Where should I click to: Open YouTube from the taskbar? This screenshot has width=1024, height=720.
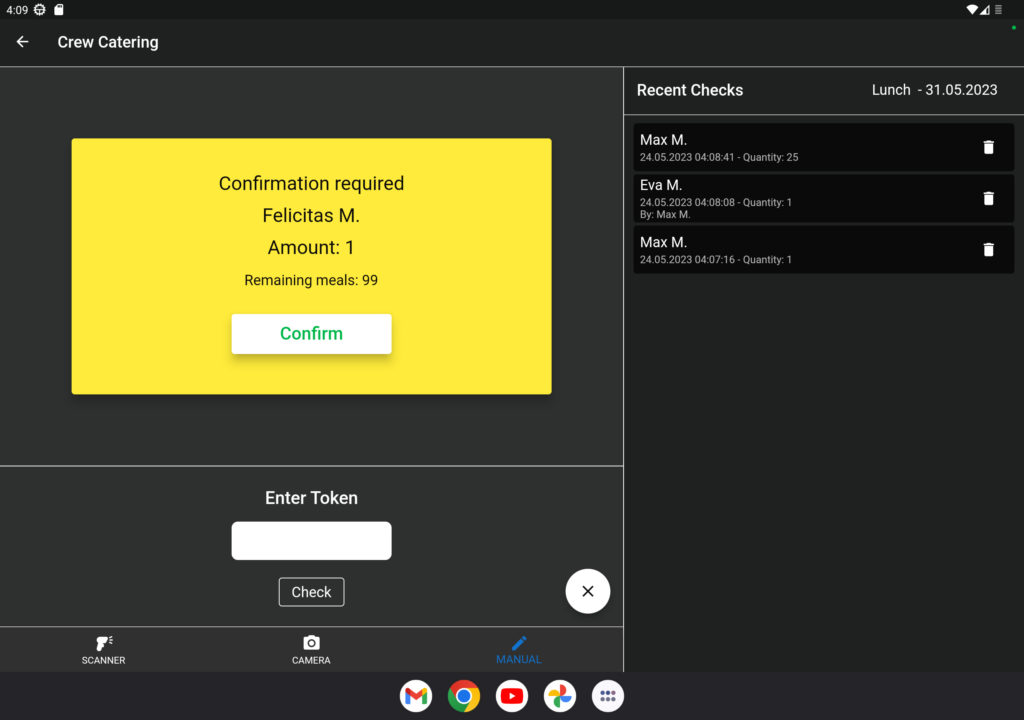pyautogui.click(x=512, y=696)
